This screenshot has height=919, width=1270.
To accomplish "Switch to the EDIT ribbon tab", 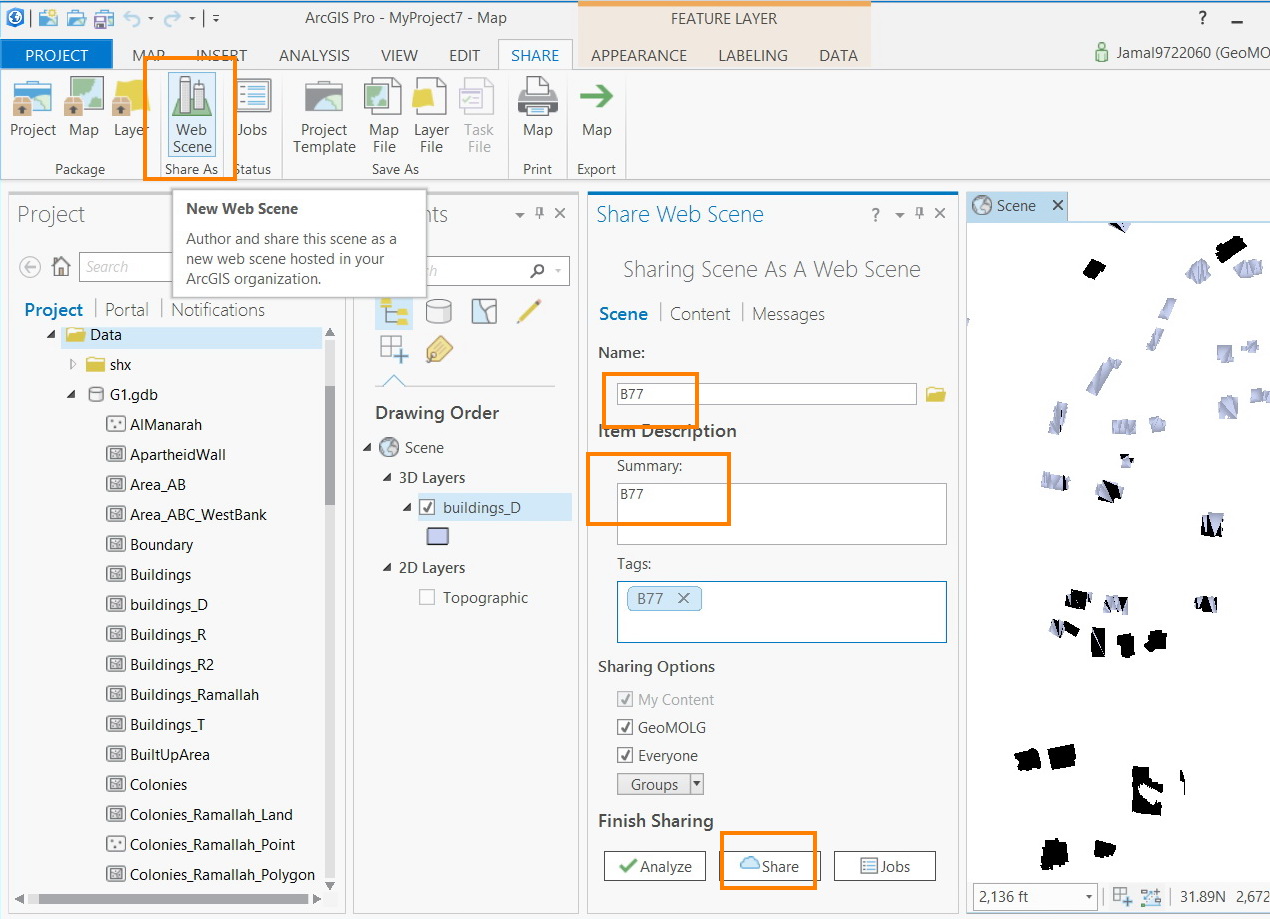I will coord(464,56).
